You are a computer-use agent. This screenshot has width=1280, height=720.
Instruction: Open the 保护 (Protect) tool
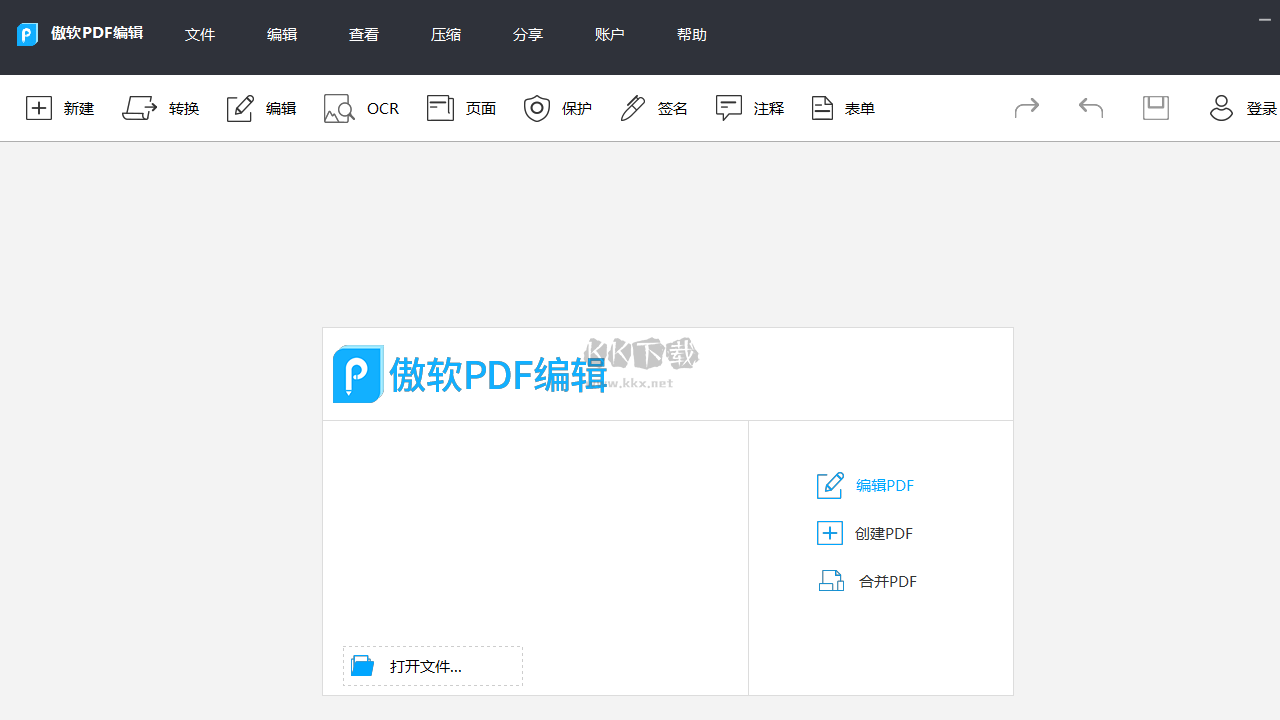tap(557, 108)
